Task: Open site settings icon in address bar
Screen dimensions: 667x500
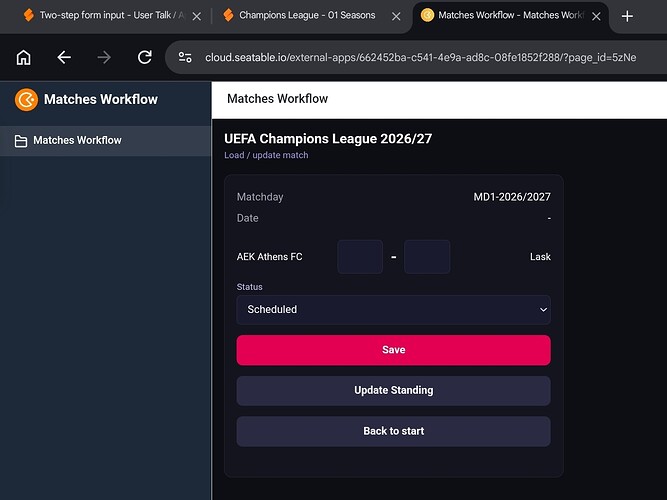Action: pyautogui.click(x=185, y=57)
